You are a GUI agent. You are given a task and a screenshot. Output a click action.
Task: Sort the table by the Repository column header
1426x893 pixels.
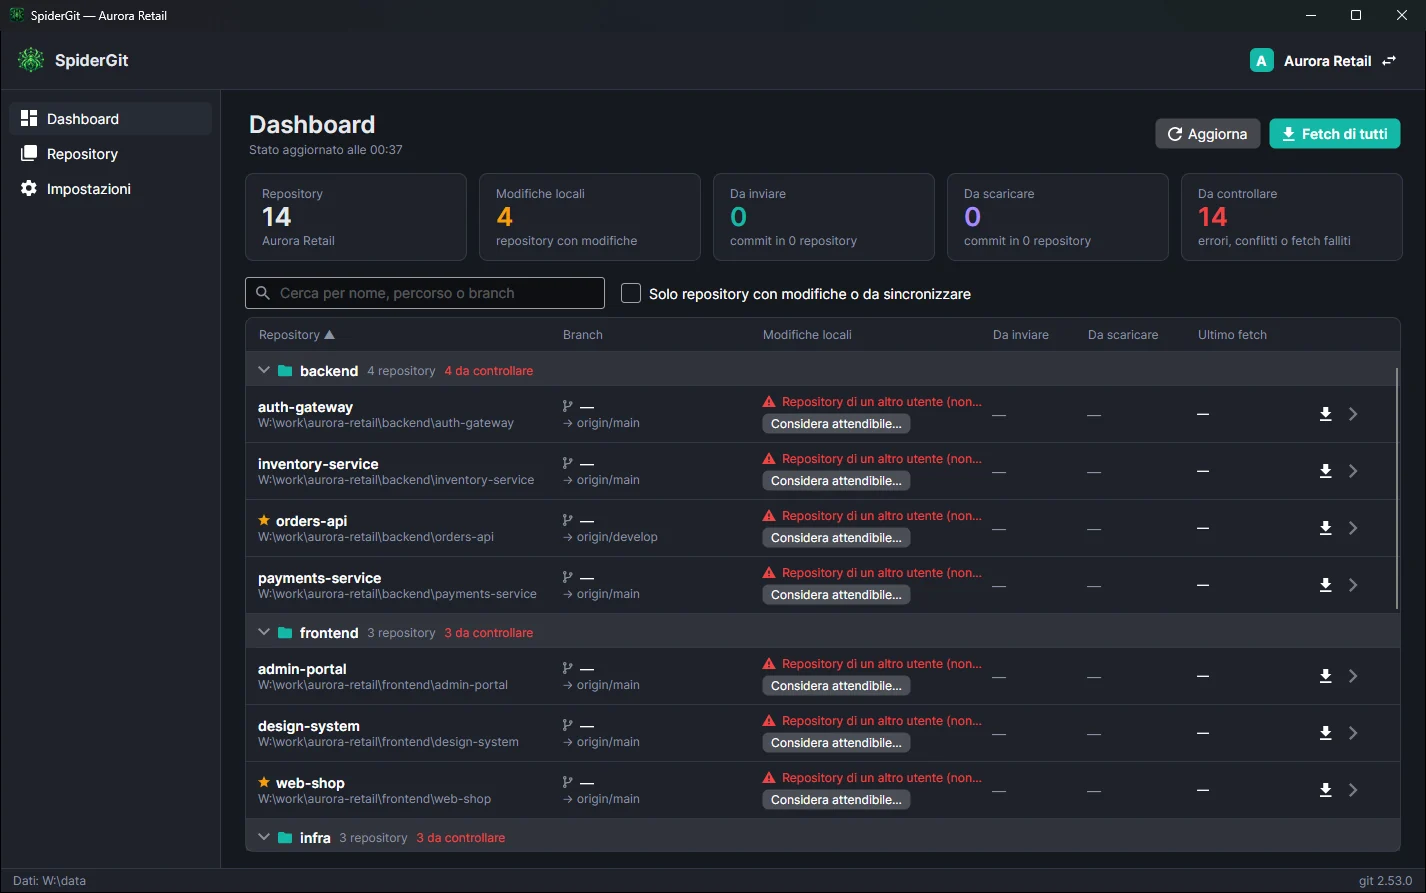pos(297,335)
